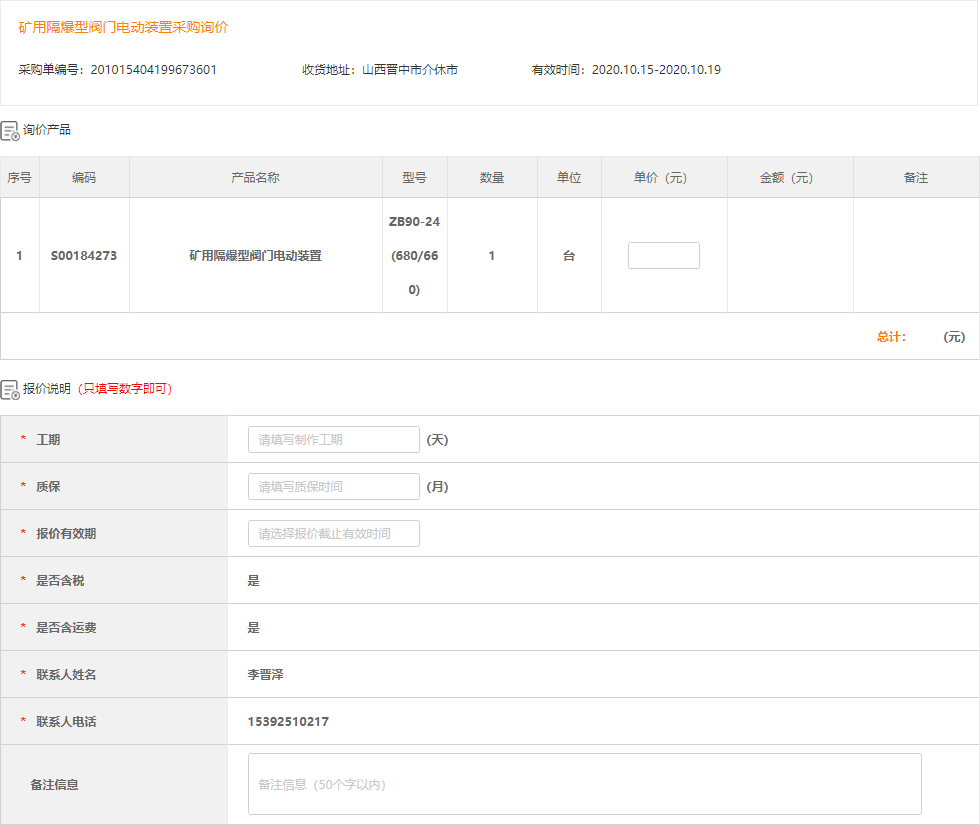Click the 序号 column header

pos(19,178)
